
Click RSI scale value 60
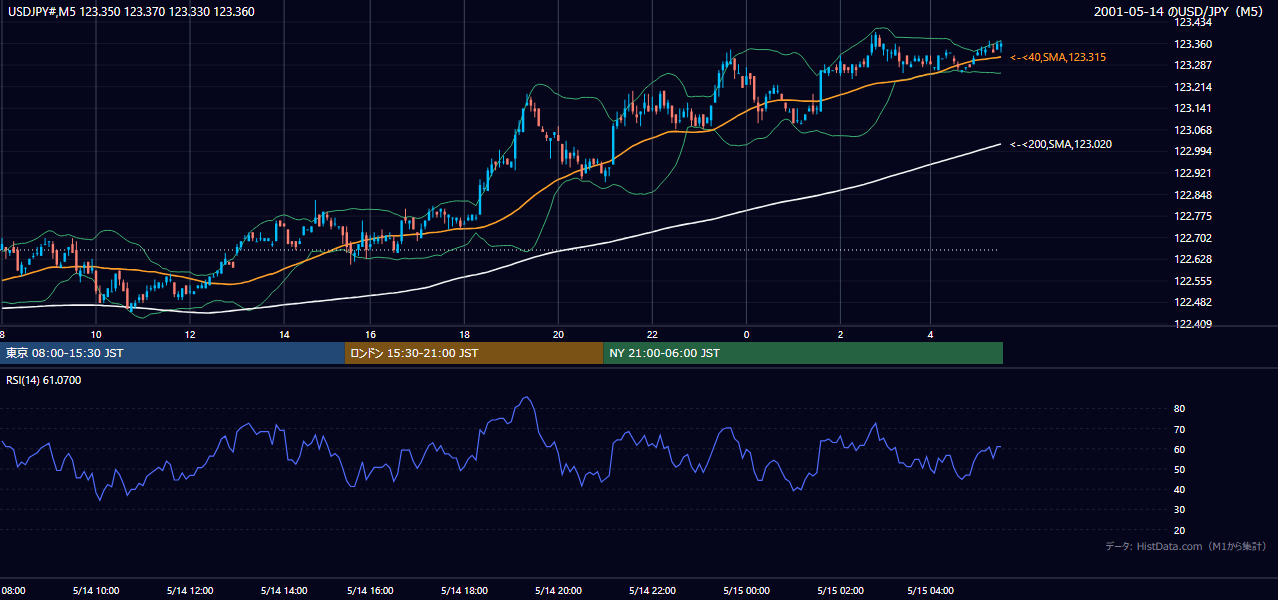(x=1179, y=449)
